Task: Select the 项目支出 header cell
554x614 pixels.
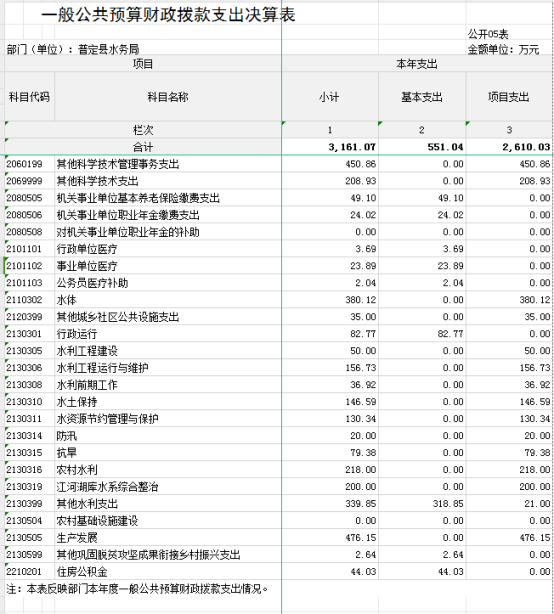Action: [509, 97]
